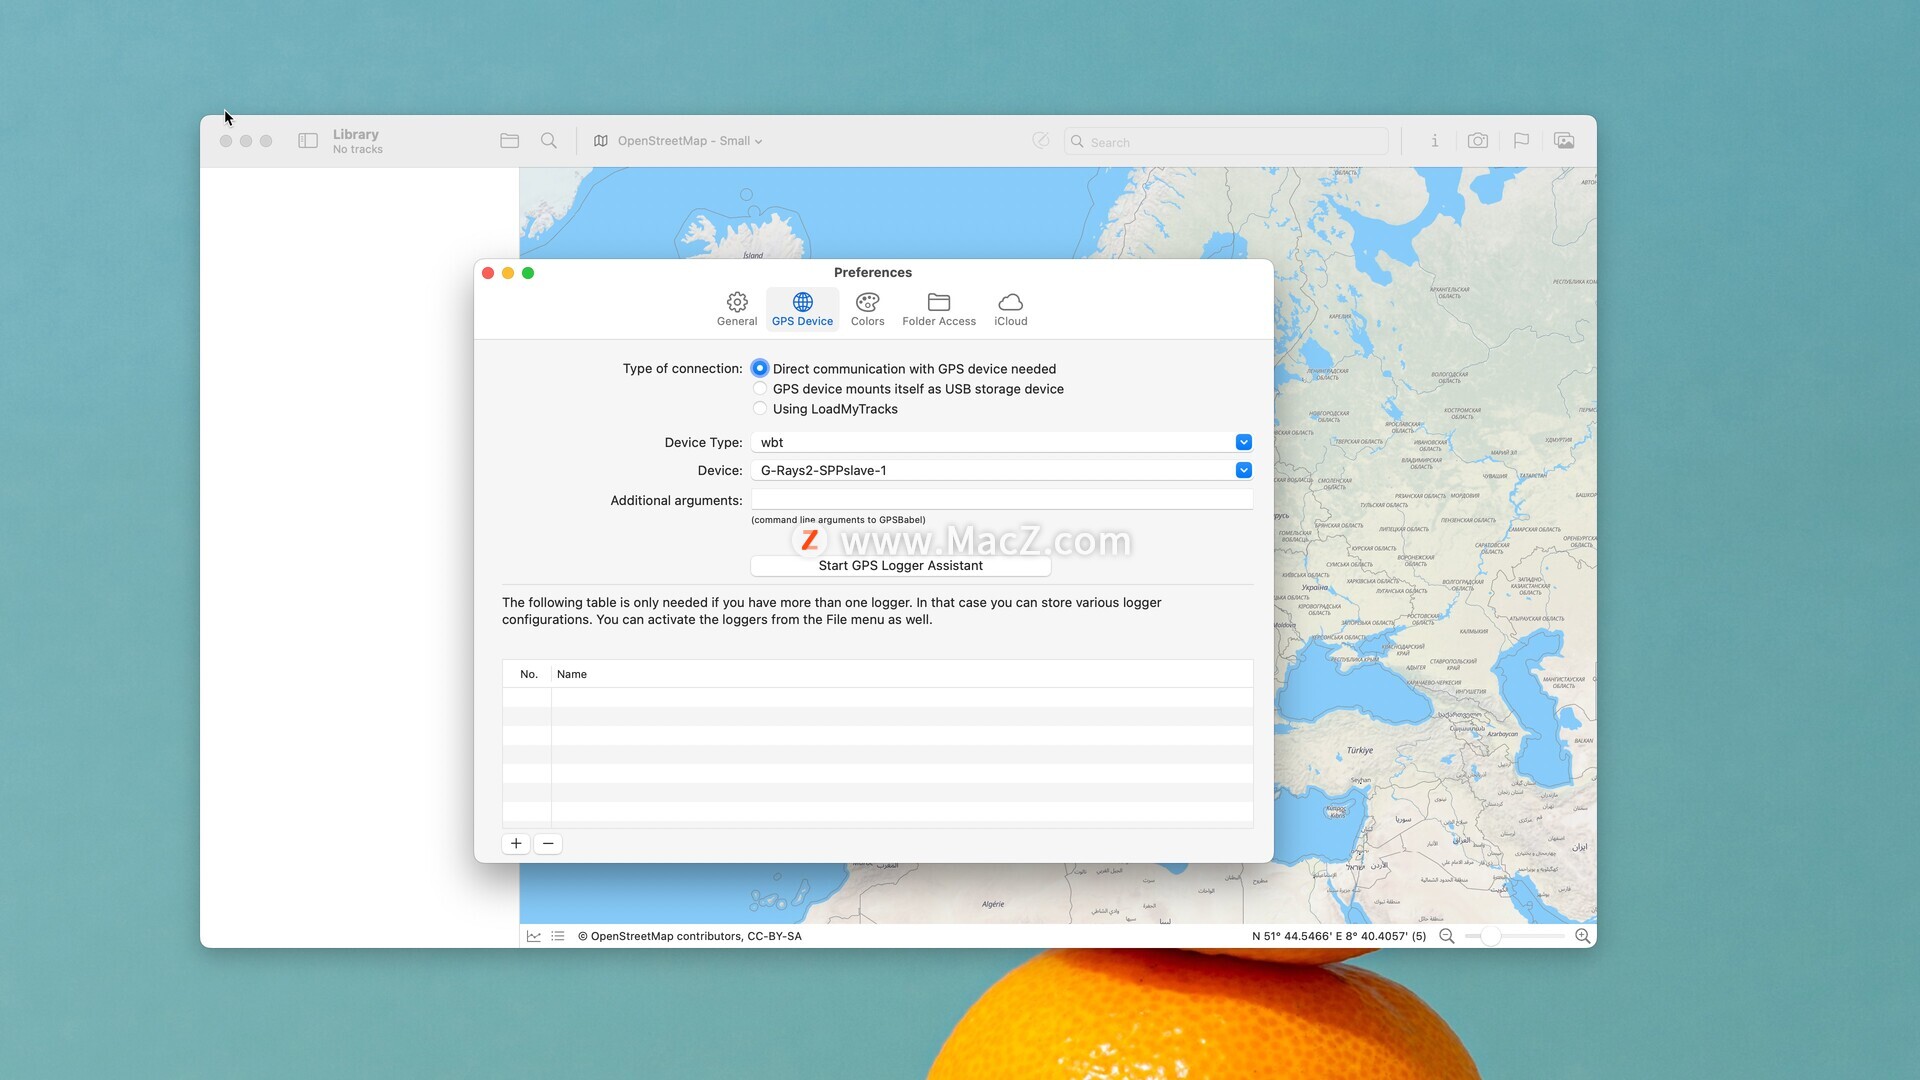Click the magnifier icon next to folder
The width and height of the screenshot is (1920, 1080).
point(549,141)
